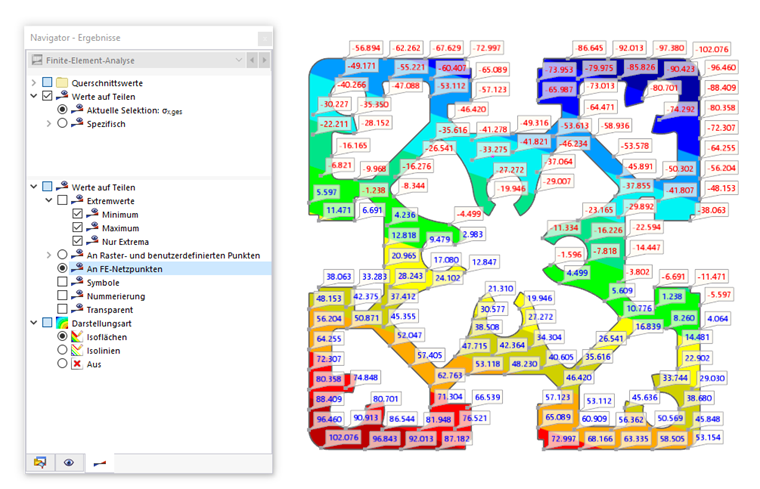The height and width of the screenshot is (489, 760).
Task: Expand An Raster- und benutzerdefinierten Punkten node
Action: pyautogui.click(x=48, y=254)
